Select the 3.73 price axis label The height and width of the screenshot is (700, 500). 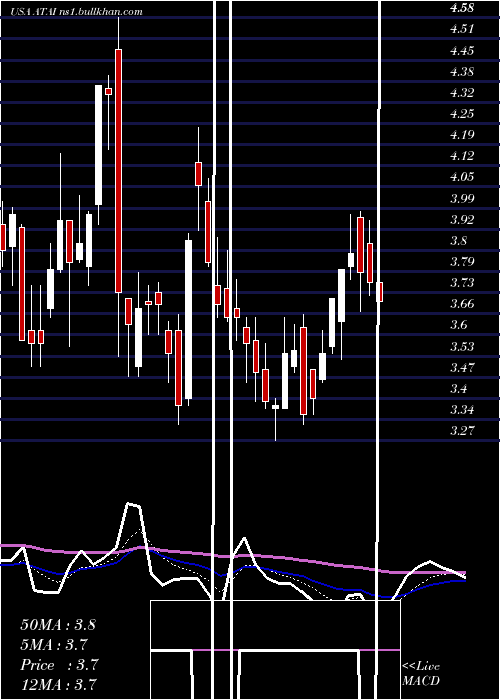click(462, 283)
